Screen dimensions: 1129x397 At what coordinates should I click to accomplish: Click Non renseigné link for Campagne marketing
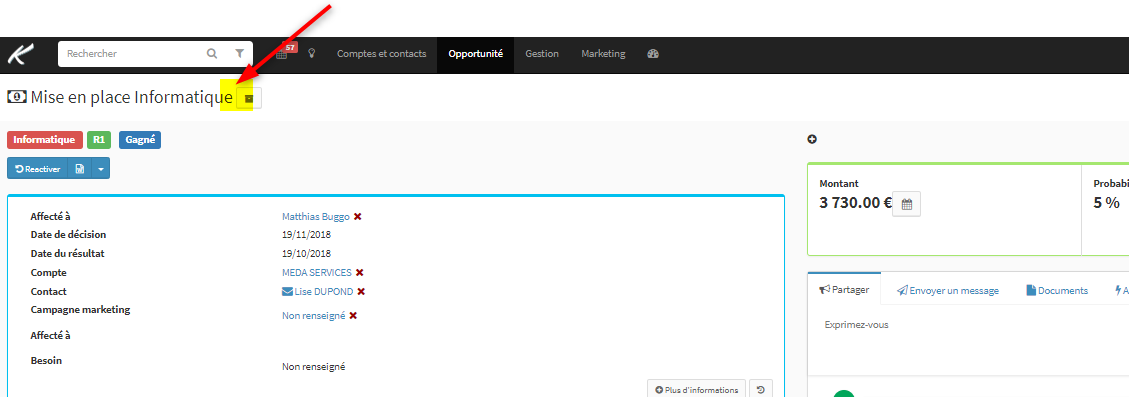coord(314,316)
